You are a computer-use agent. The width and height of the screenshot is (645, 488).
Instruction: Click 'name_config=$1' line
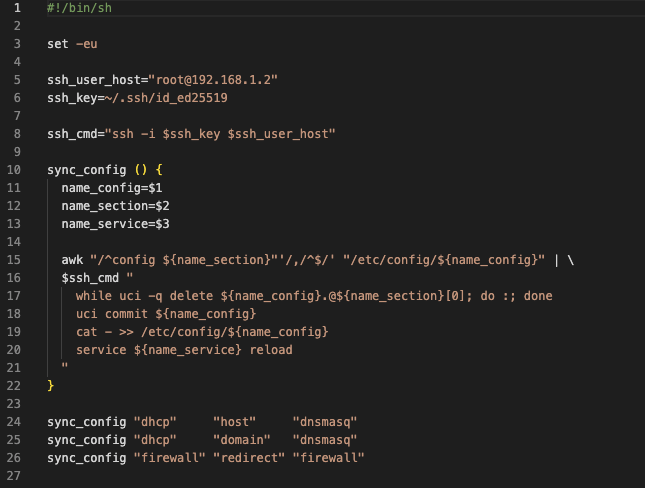coord(112,188)
